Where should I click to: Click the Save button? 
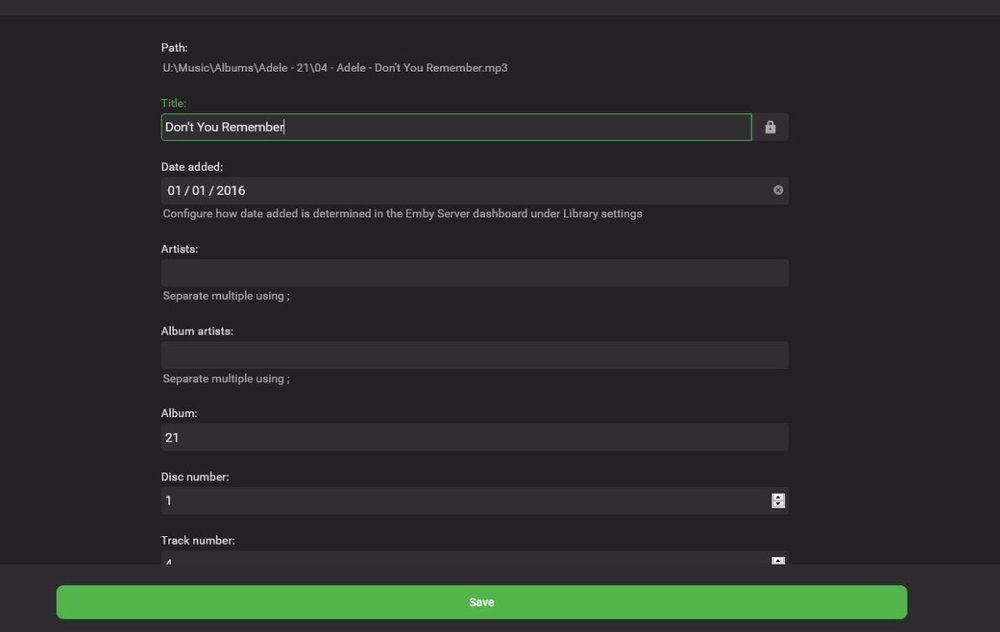coord(481,602)
